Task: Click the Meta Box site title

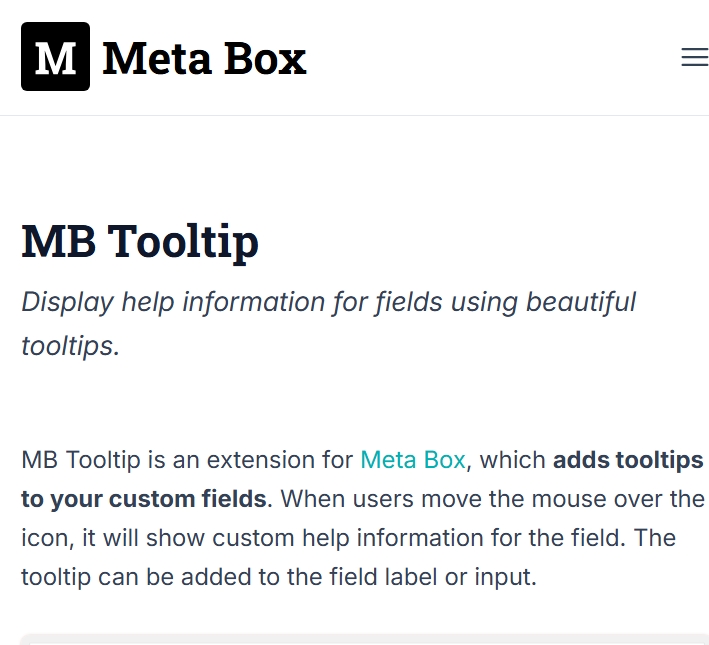Action: coord(204,58)
